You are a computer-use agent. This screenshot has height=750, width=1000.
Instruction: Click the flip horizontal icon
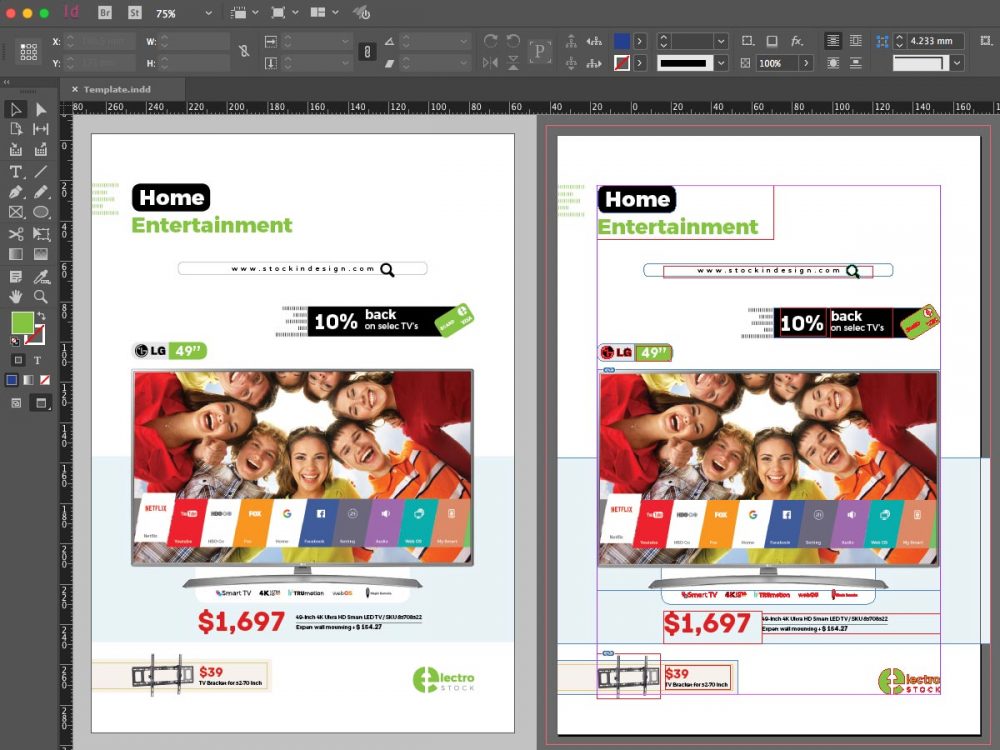pyautogui.click(x=490, y=62)
